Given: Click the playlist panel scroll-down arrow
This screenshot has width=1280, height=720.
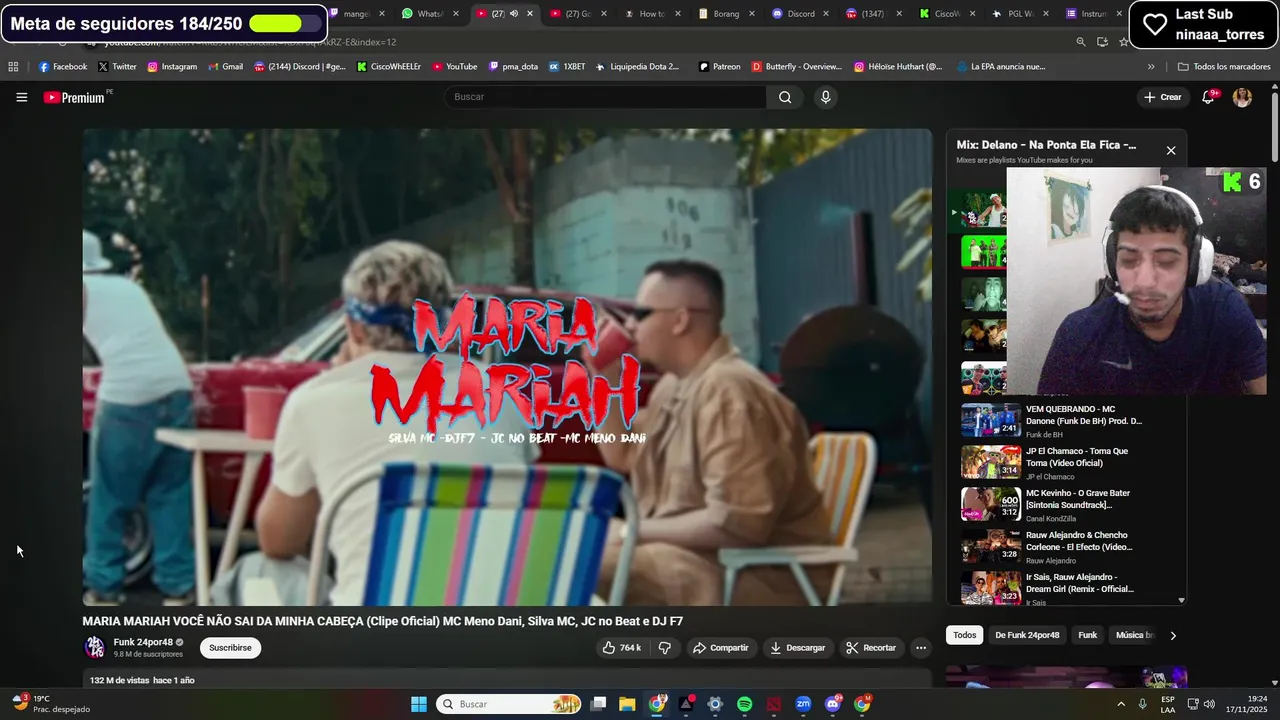Looking at the screenshot, I should 1181,600.
